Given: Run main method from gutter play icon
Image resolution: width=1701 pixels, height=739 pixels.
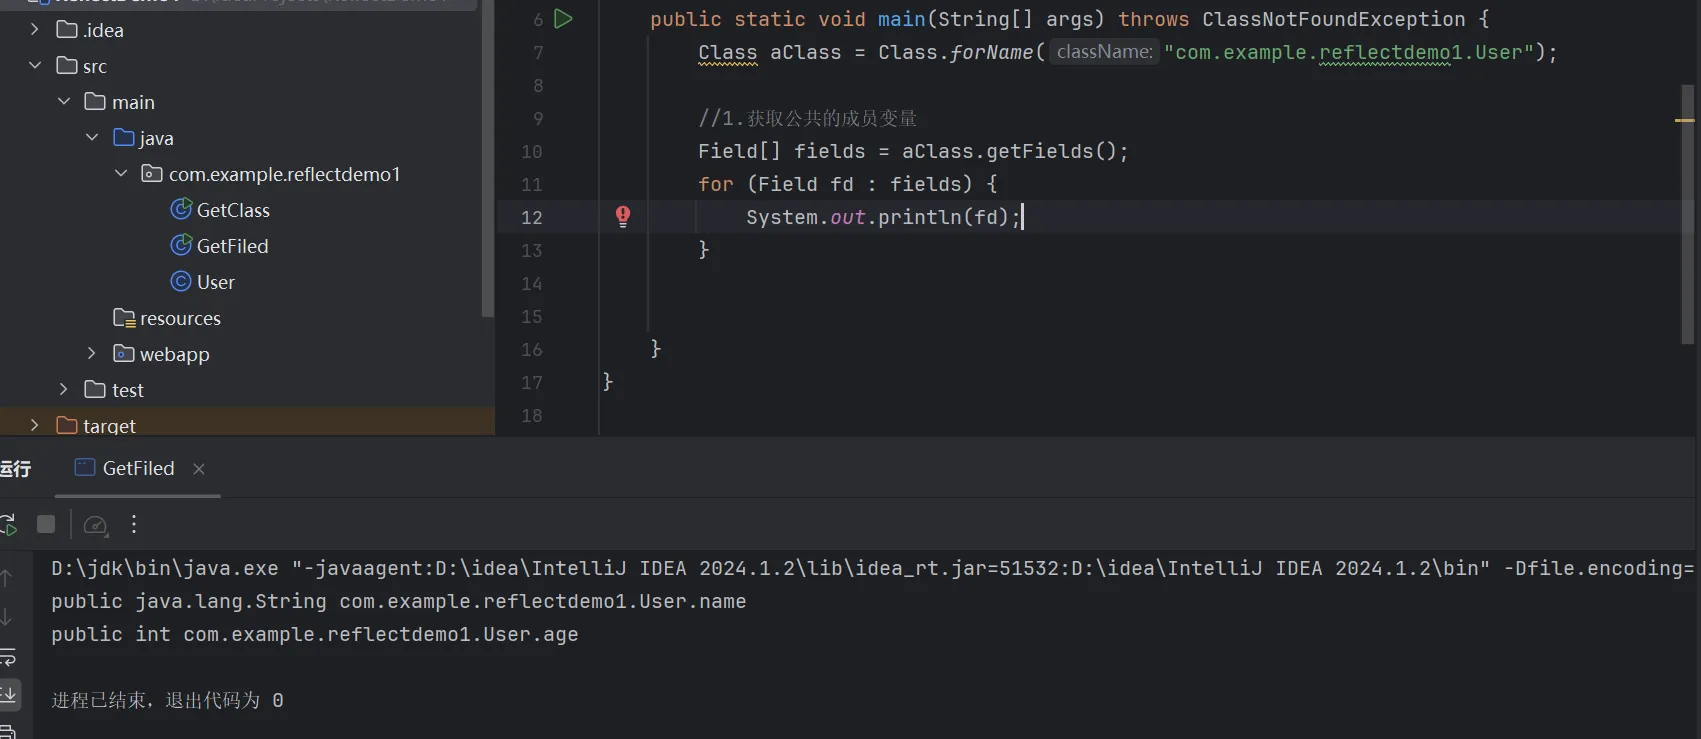Looking at the screenshot, I should (x=563, y=19).
